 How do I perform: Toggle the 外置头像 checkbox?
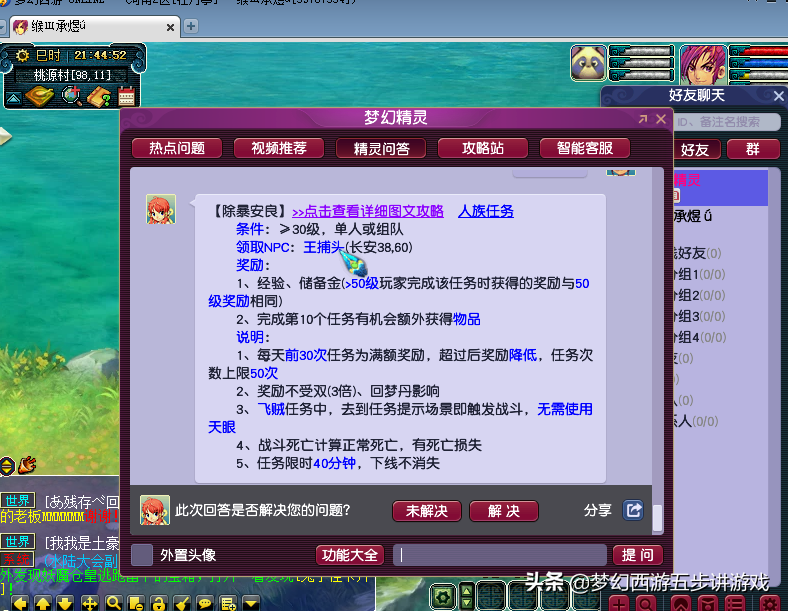click(x=143, y=555)
